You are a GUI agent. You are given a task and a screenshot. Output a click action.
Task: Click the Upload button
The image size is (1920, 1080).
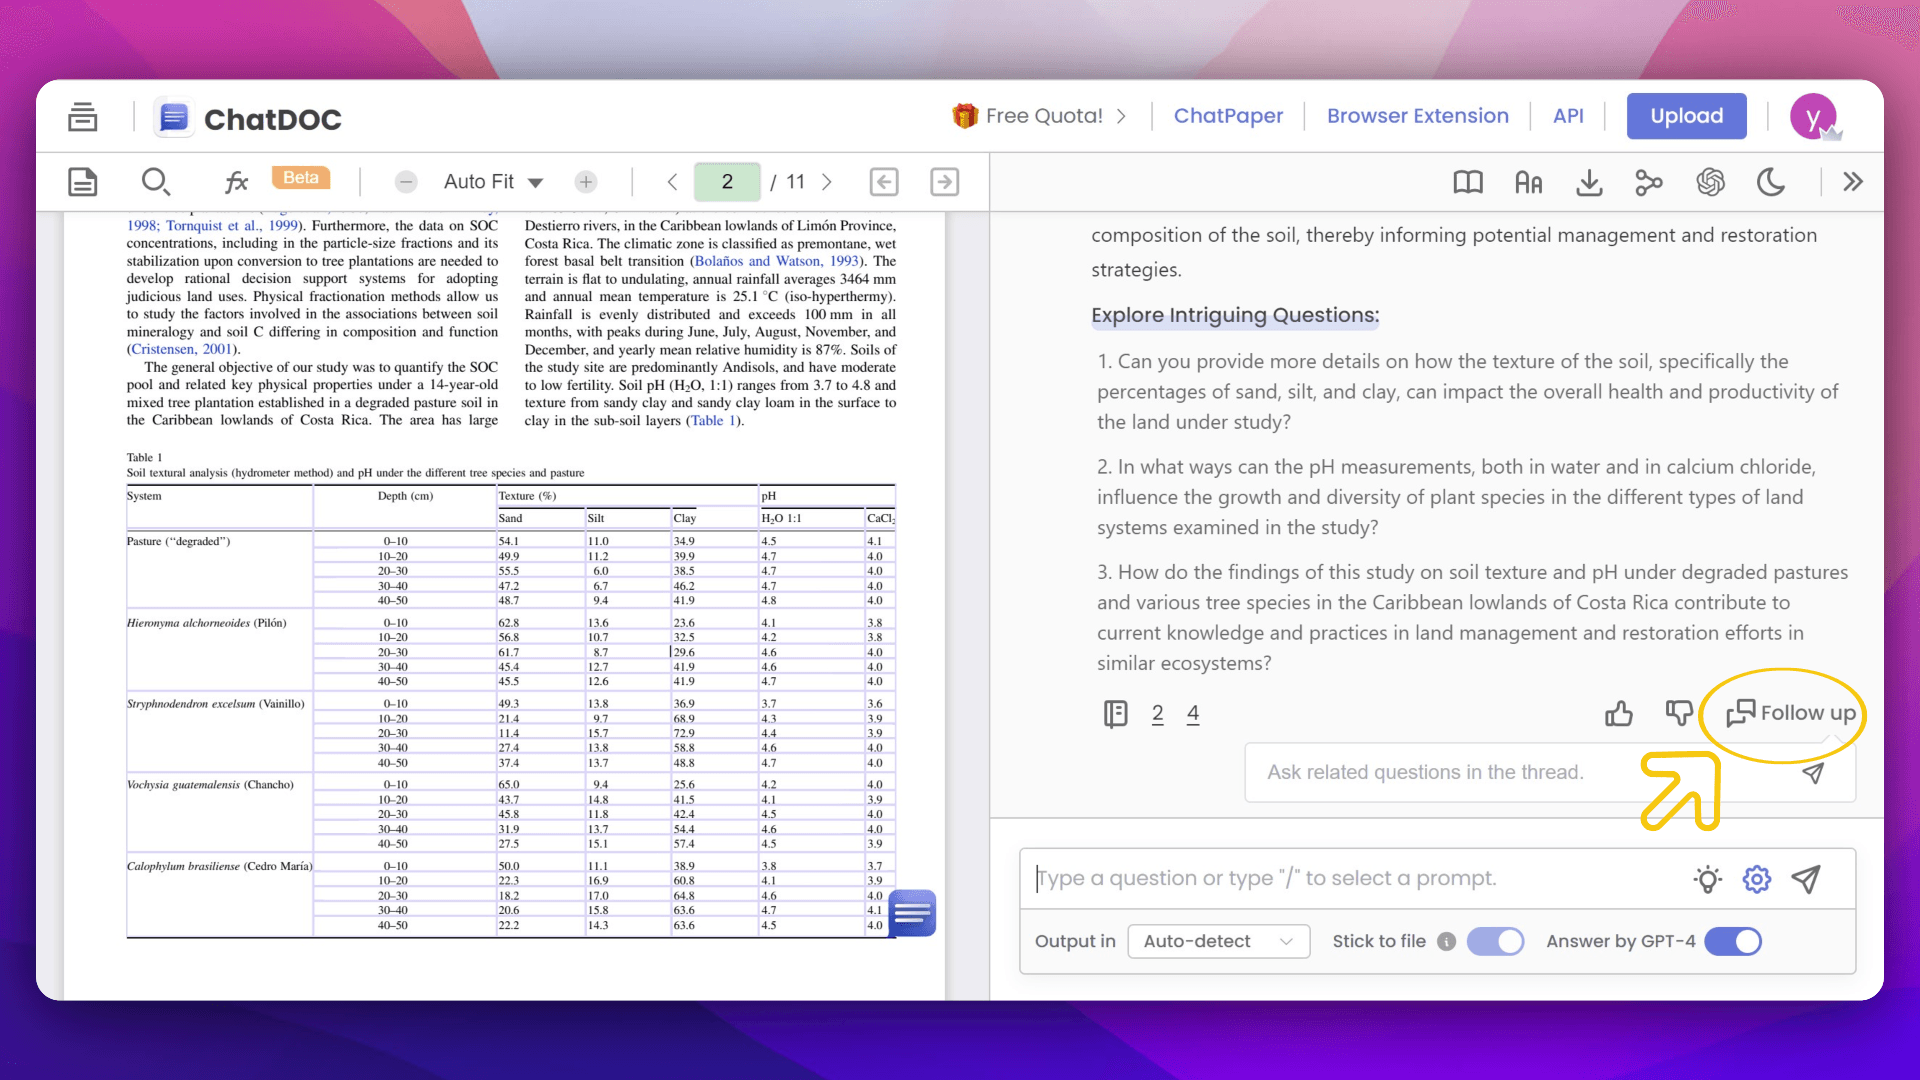point(1687,116)
